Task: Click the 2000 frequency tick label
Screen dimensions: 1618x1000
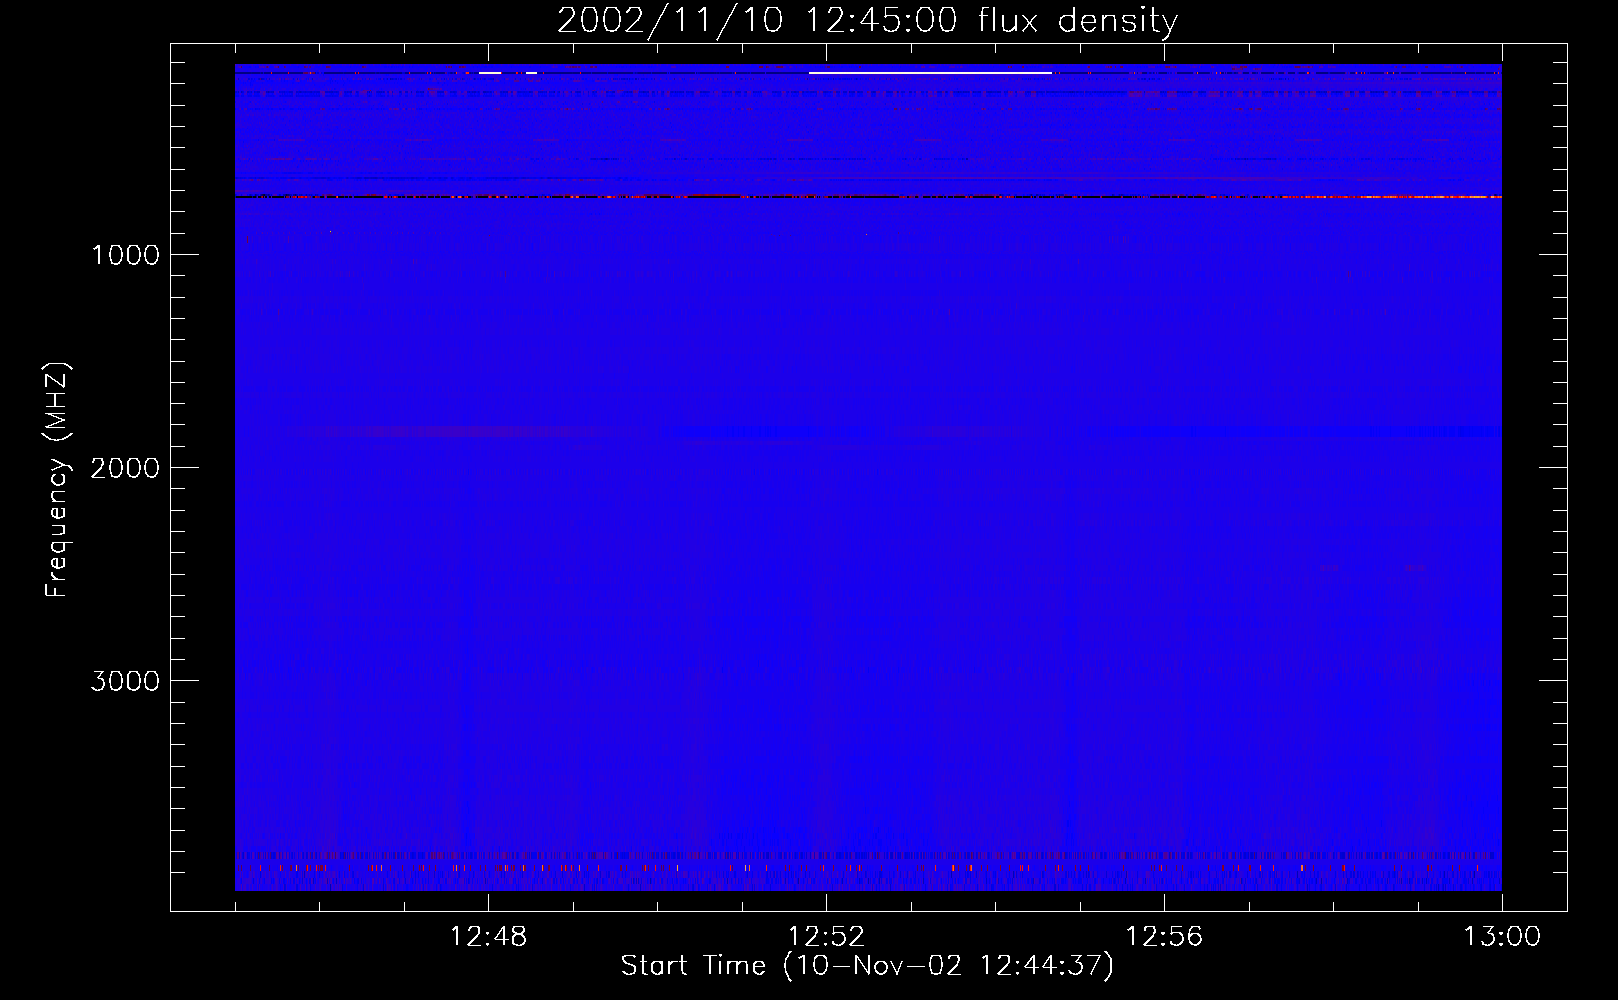Action: pos(125,468)
